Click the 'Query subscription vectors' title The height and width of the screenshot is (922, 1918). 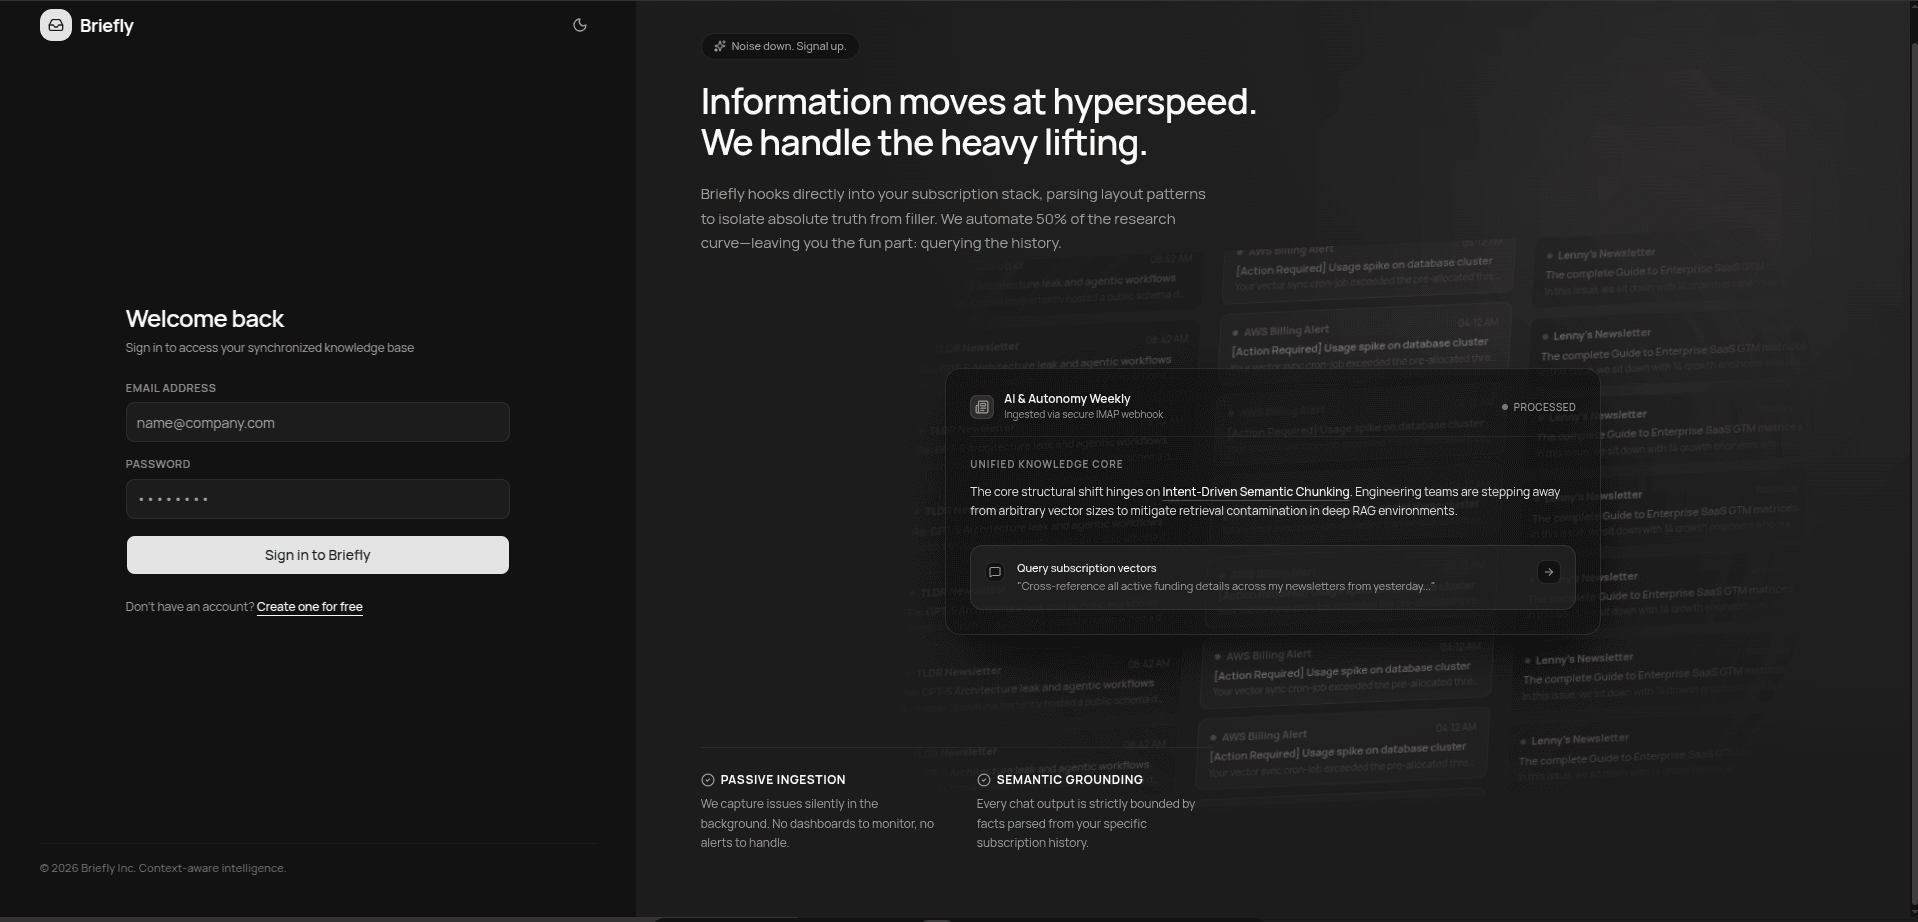1087,568
